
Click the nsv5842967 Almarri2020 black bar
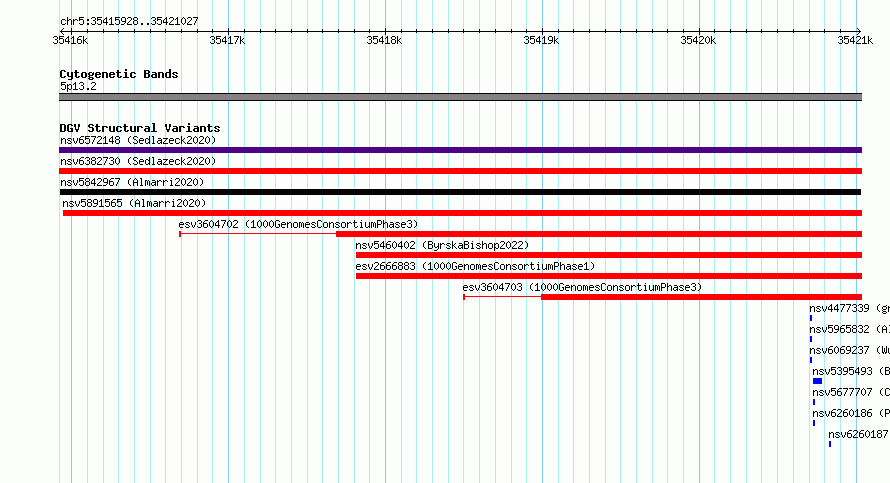coord(460,192)
